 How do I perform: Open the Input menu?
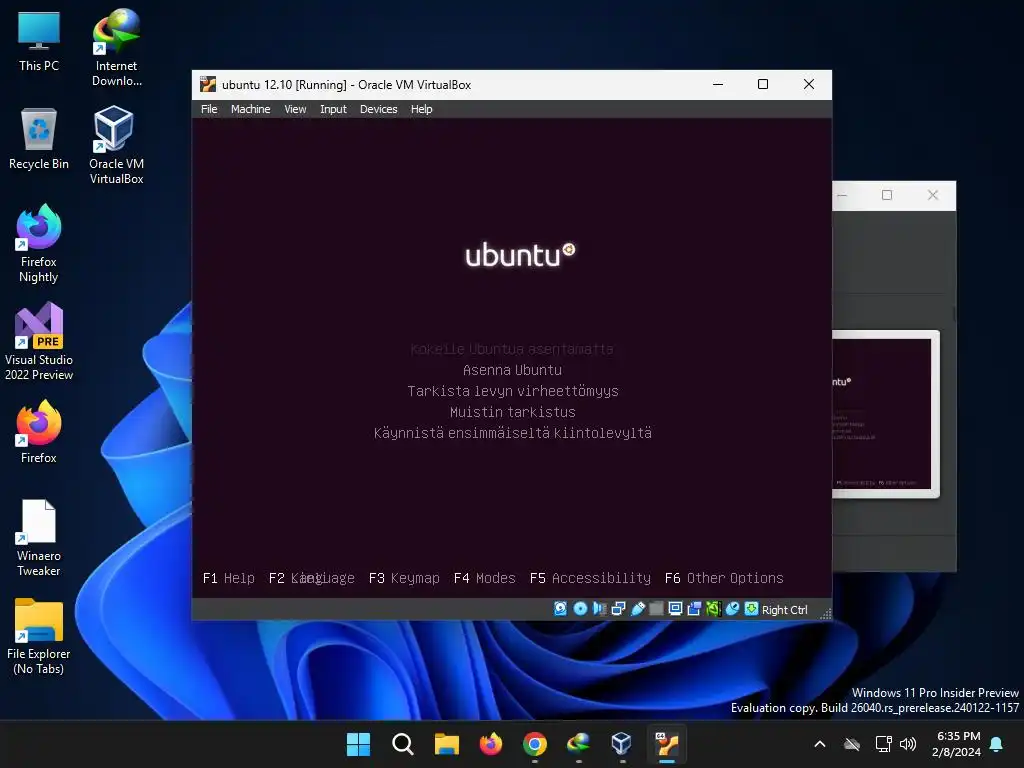tap(333, 109)
